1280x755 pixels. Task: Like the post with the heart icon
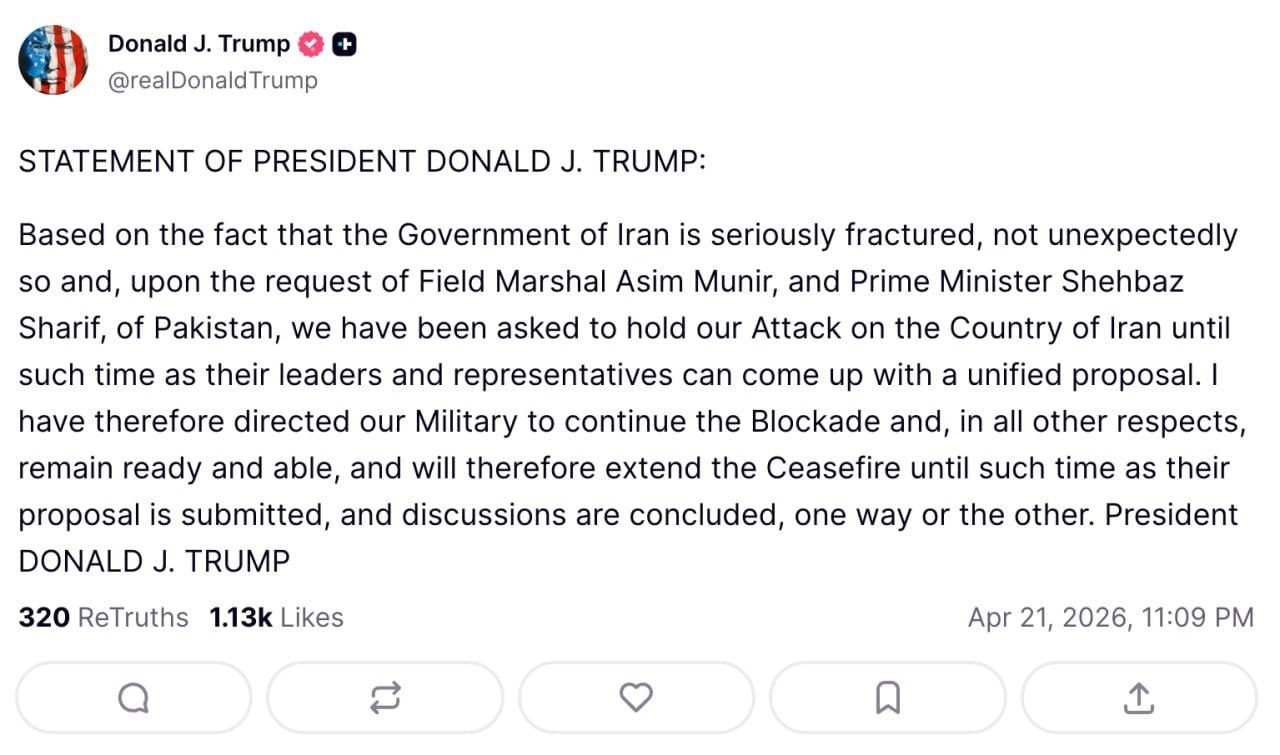coord(636,697)
